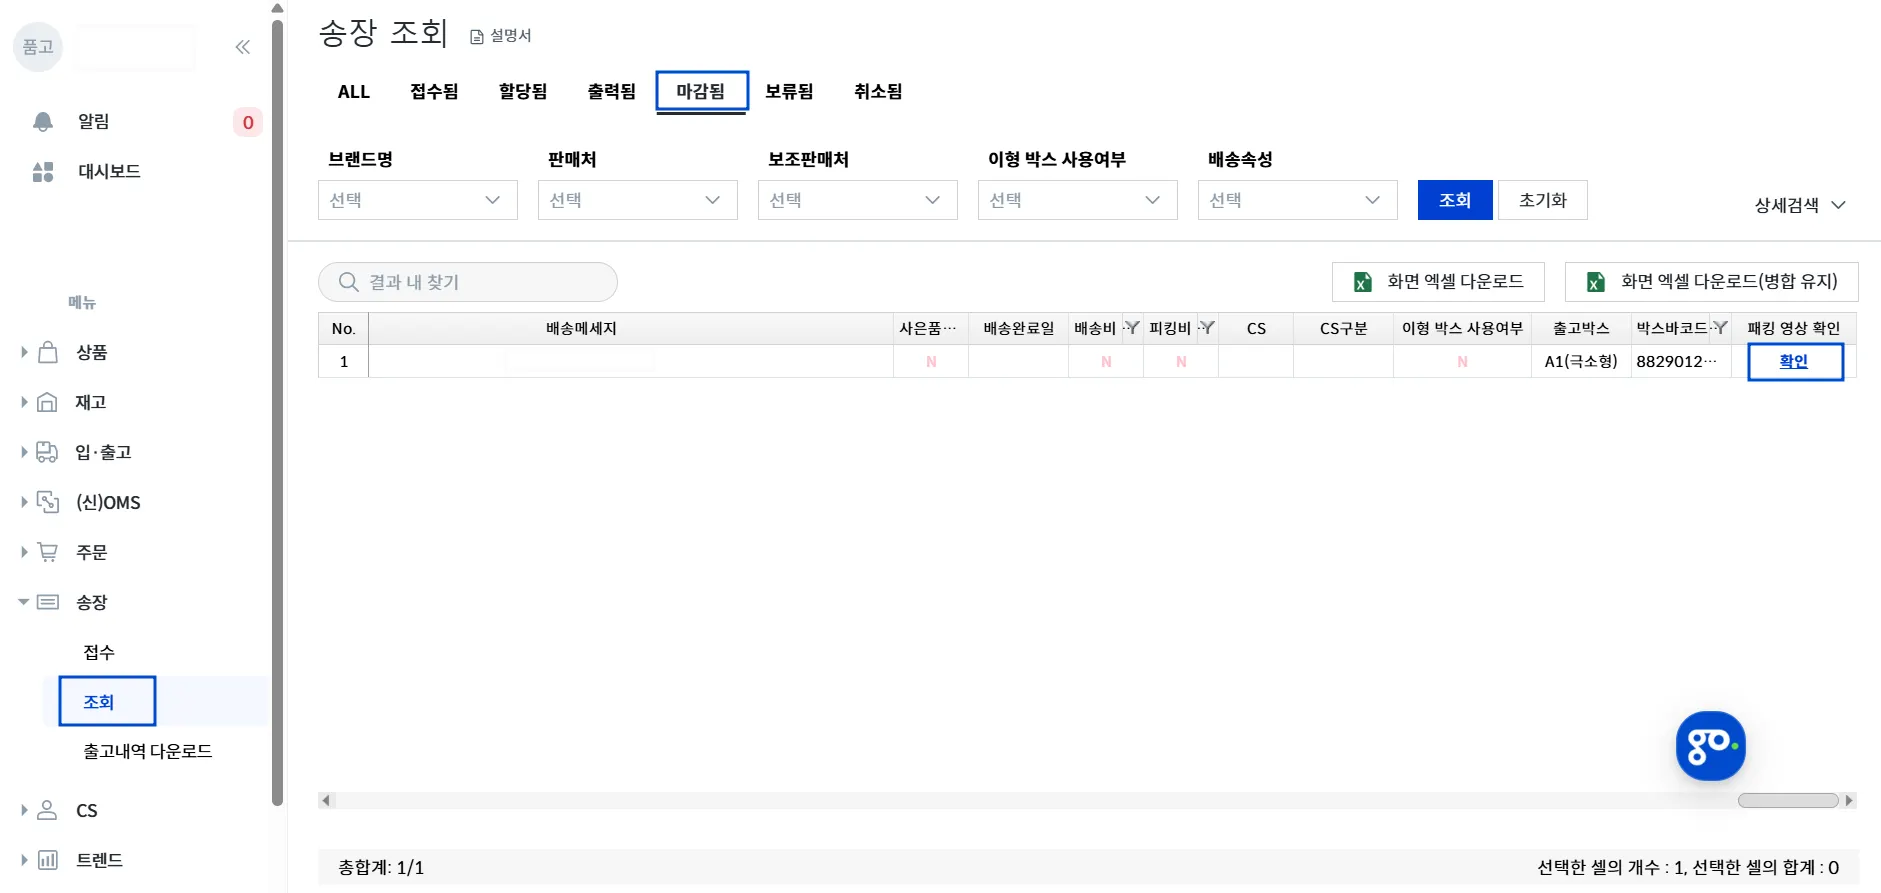1881x893 pixels.
Task: Click the magnifier icon in 결과 내 찾기
Action: point(348,282)
